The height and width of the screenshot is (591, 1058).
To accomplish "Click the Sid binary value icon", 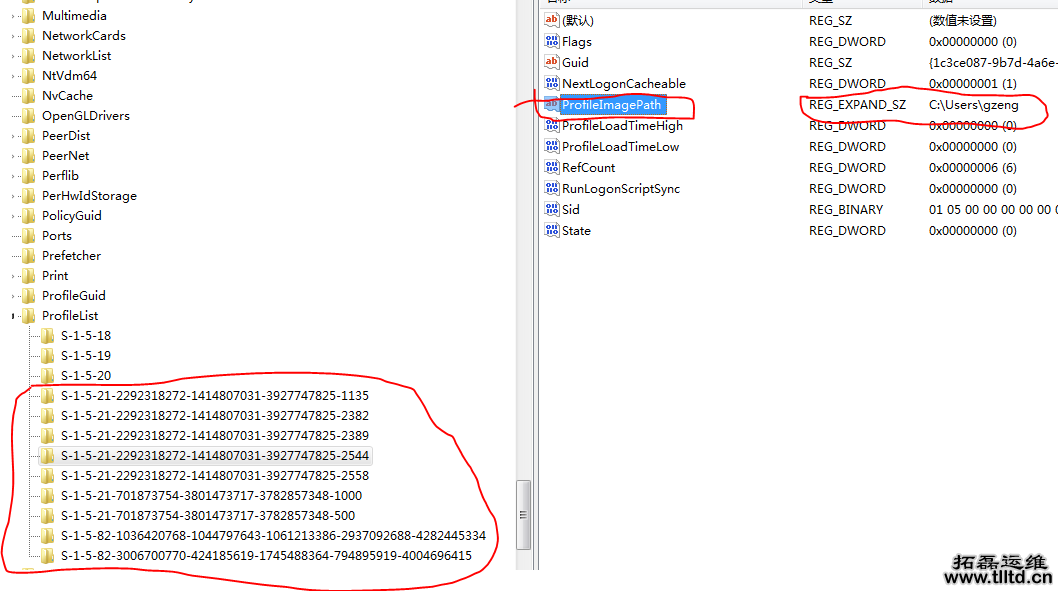I will pyautogui.click(x=552, y=210).
